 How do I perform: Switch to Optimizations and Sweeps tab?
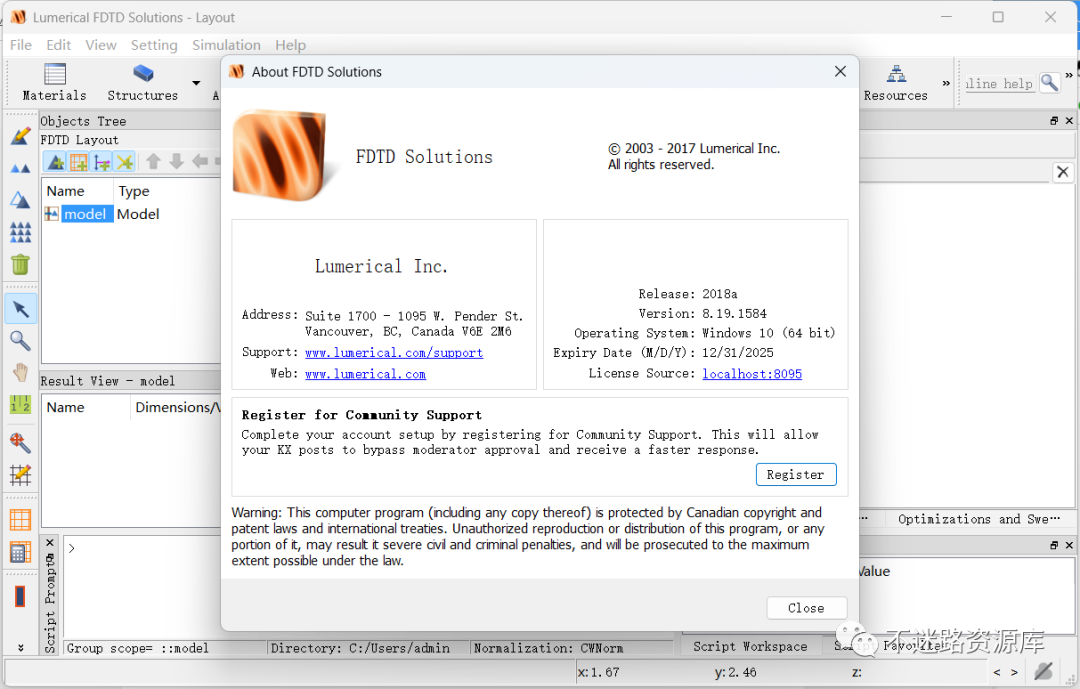tap(978, 520)
